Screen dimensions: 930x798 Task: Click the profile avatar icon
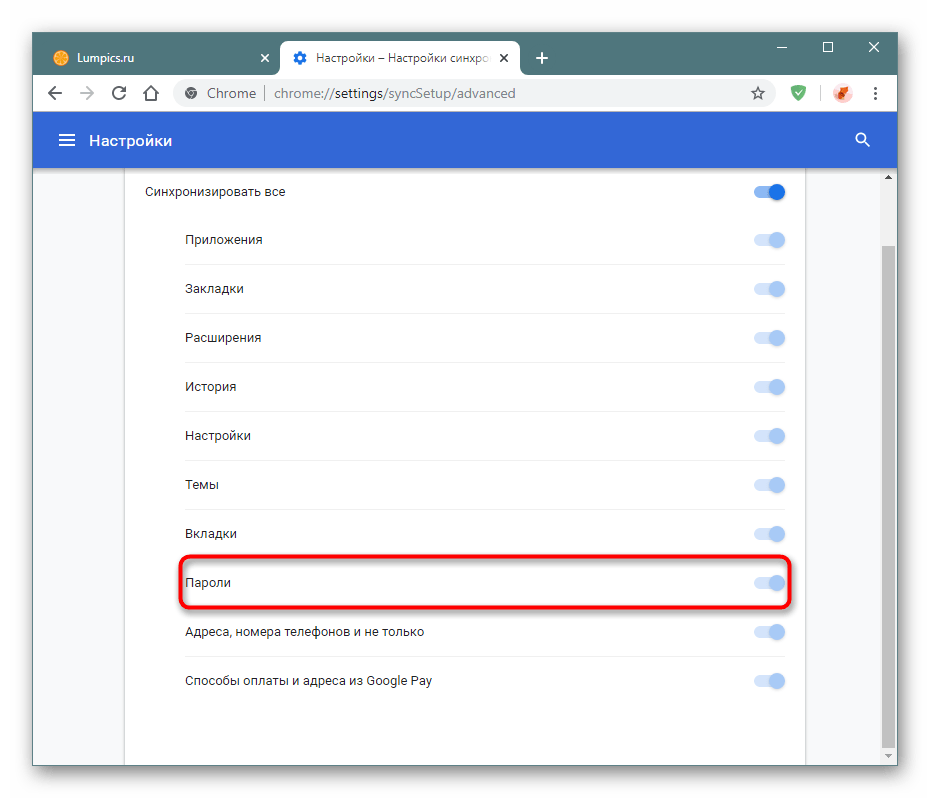[842, 93]
